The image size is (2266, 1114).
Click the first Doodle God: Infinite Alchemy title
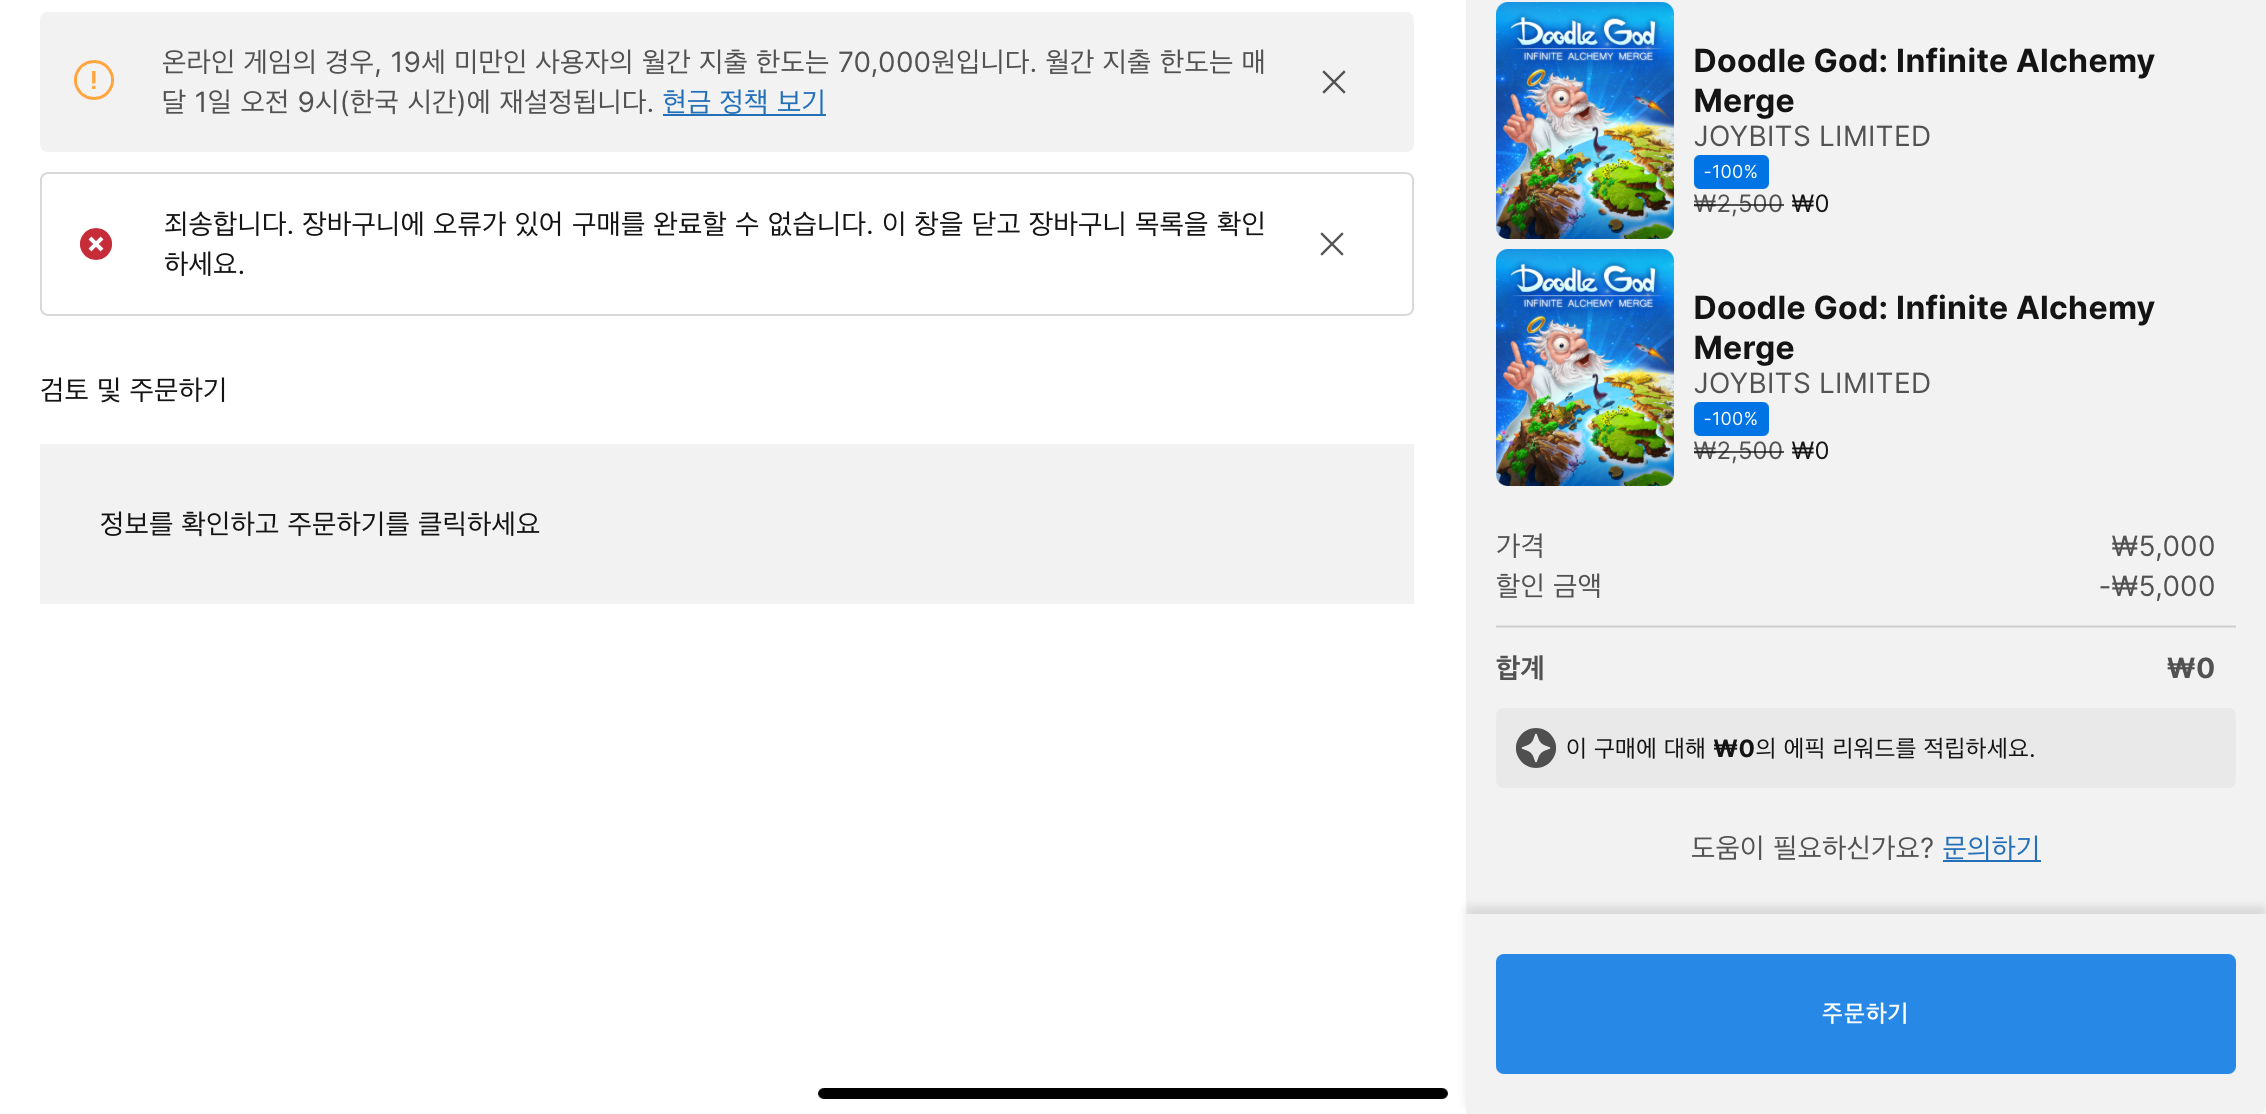coord(1924,81)
